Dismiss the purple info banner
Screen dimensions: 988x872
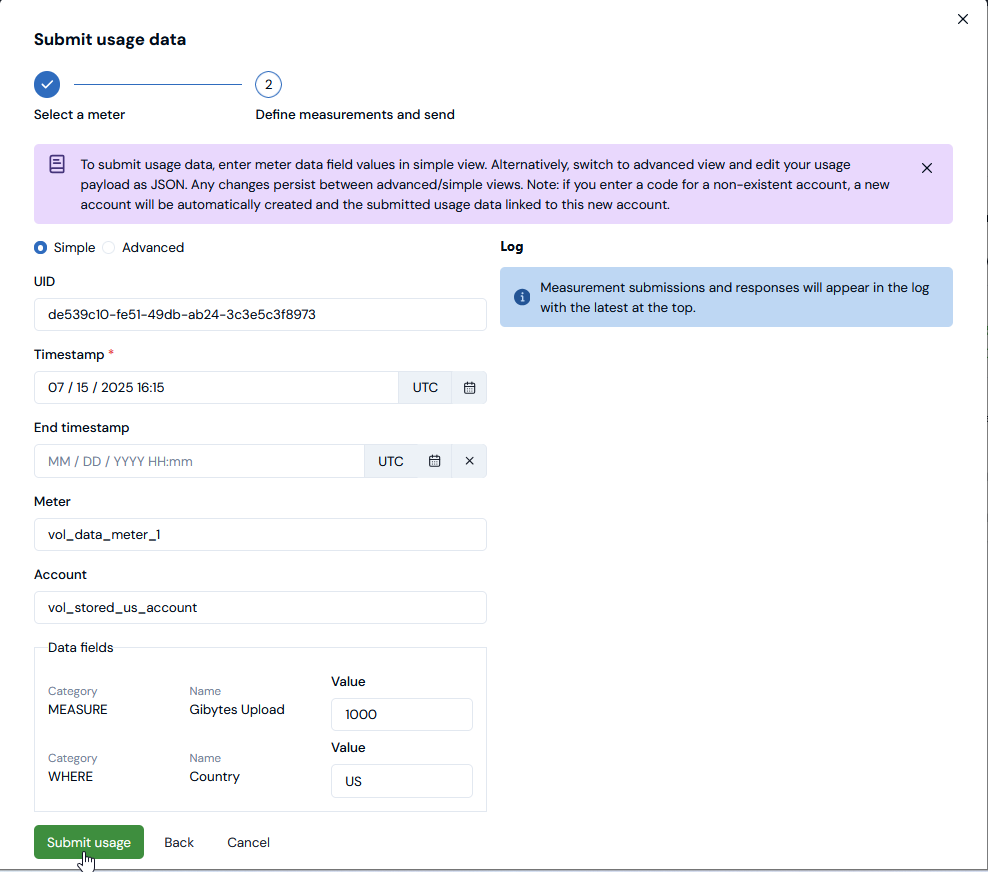(927, 168)
